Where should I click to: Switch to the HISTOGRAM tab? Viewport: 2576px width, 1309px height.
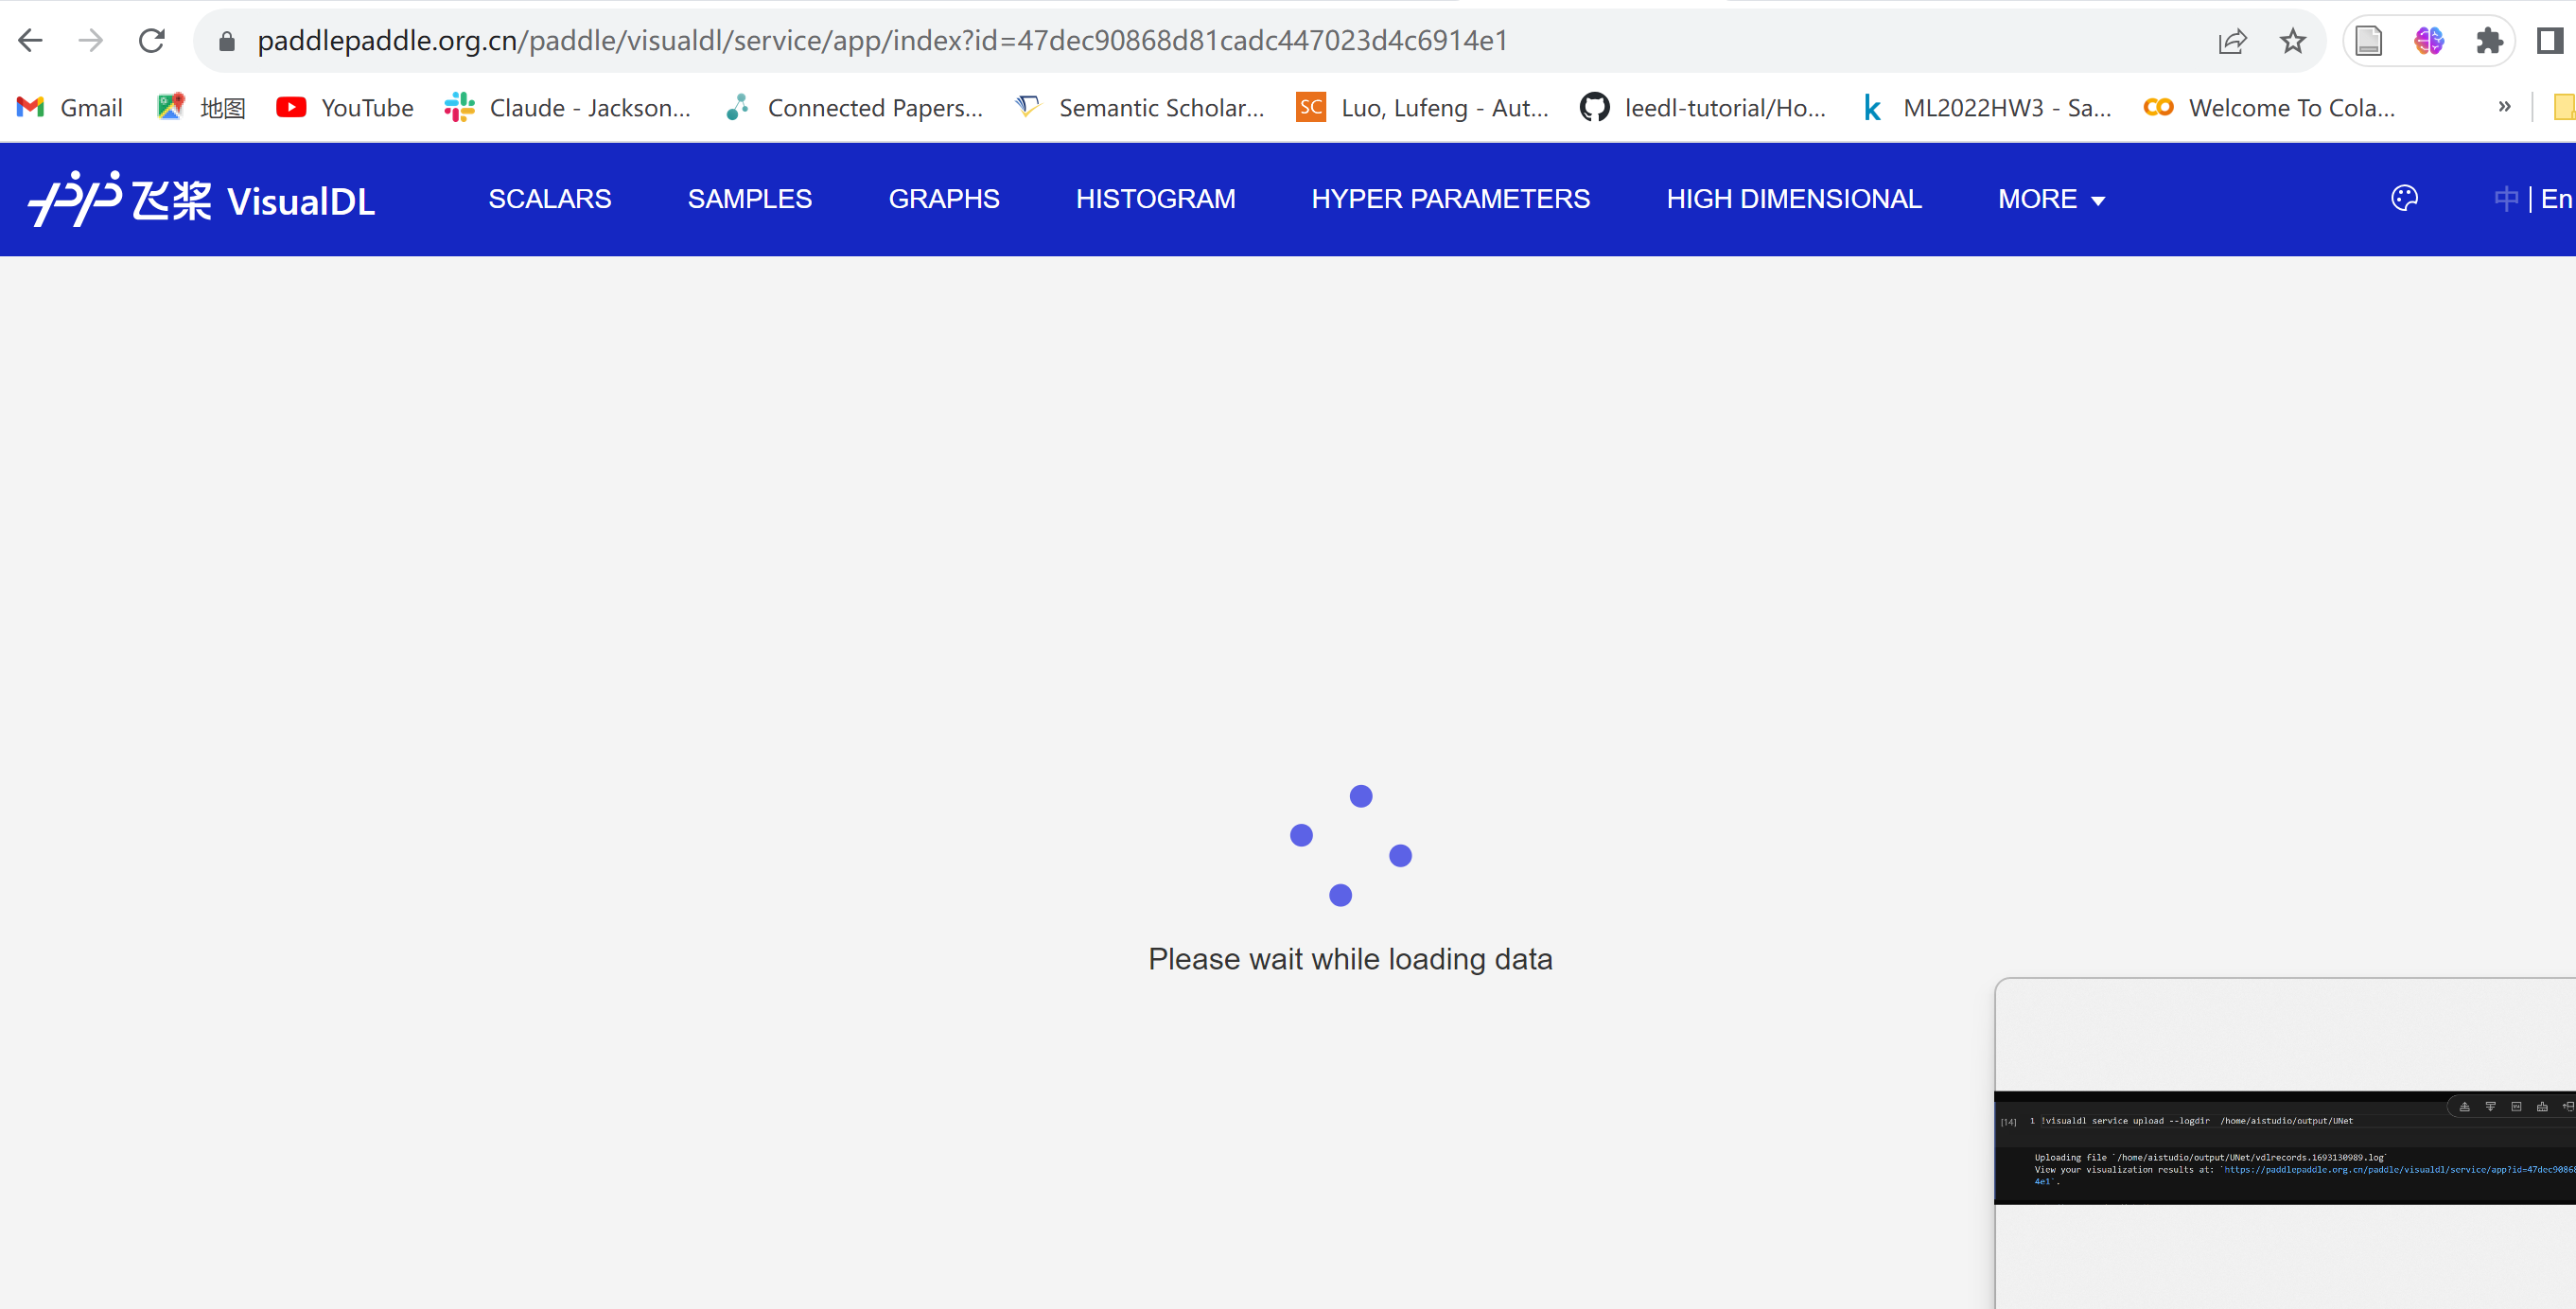(x=1155, y=199)
